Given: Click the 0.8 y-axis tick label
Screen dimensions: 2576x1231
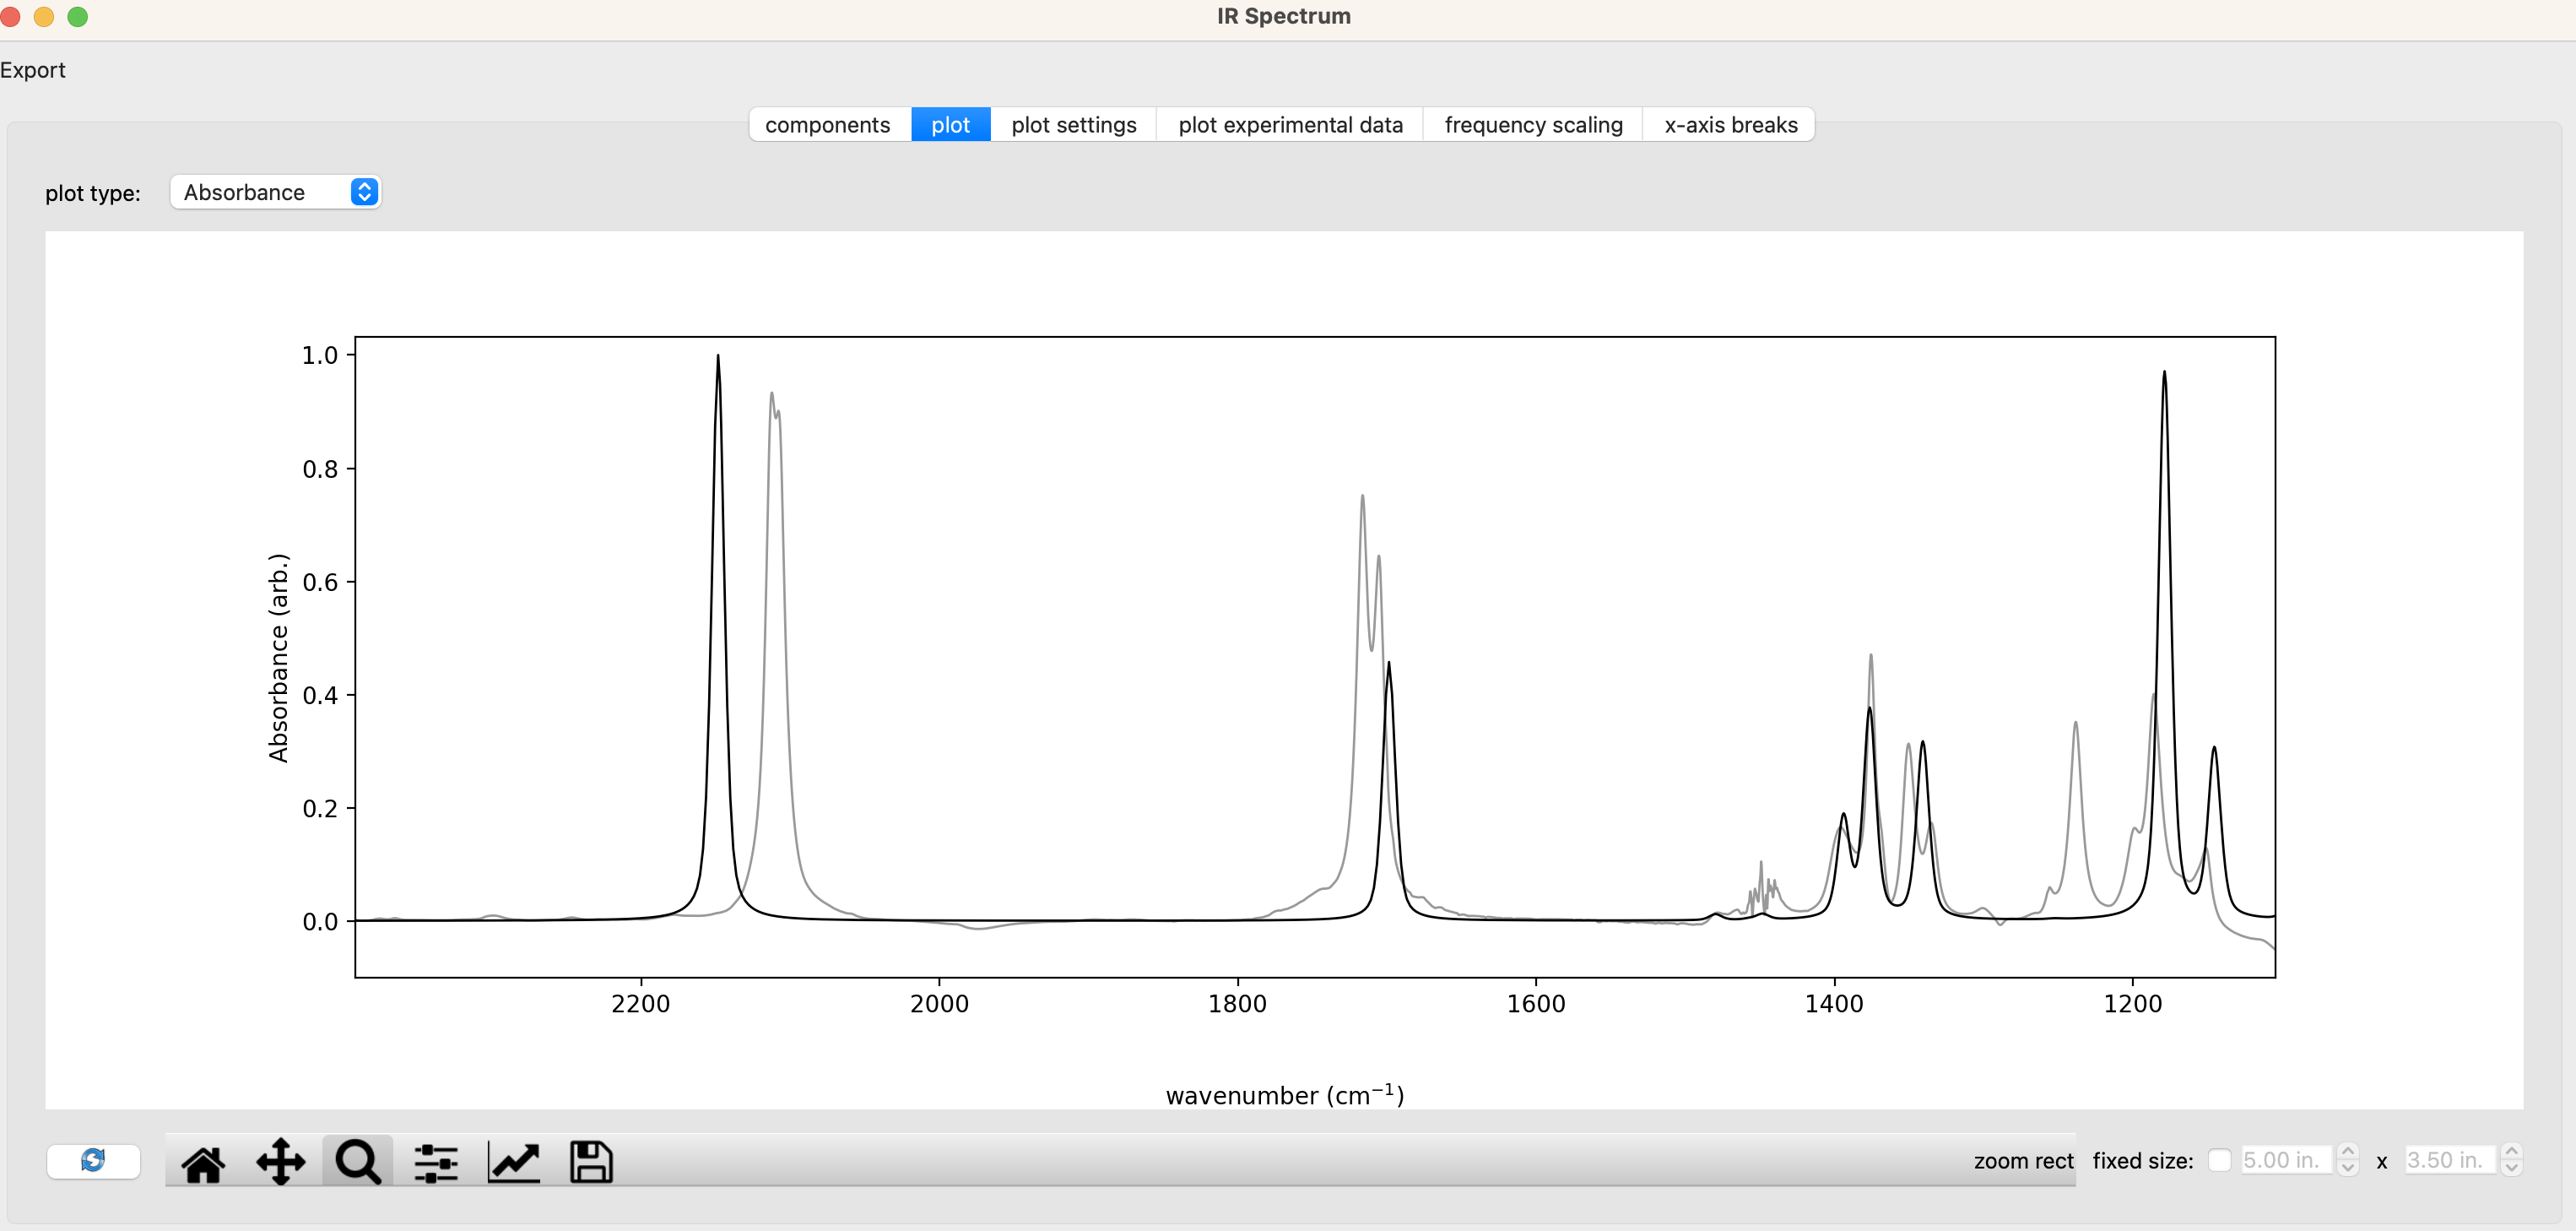Looking at the screenshot, I should tap(320, 469).
